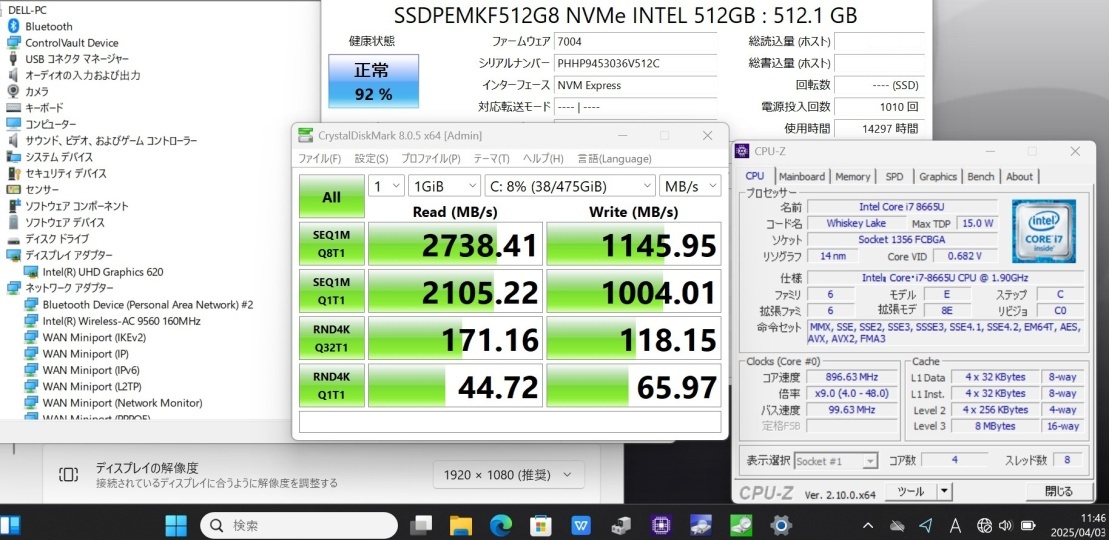Open the drive dropdown showing C: 8%
1109x540 pixels.
pos(569,186)
